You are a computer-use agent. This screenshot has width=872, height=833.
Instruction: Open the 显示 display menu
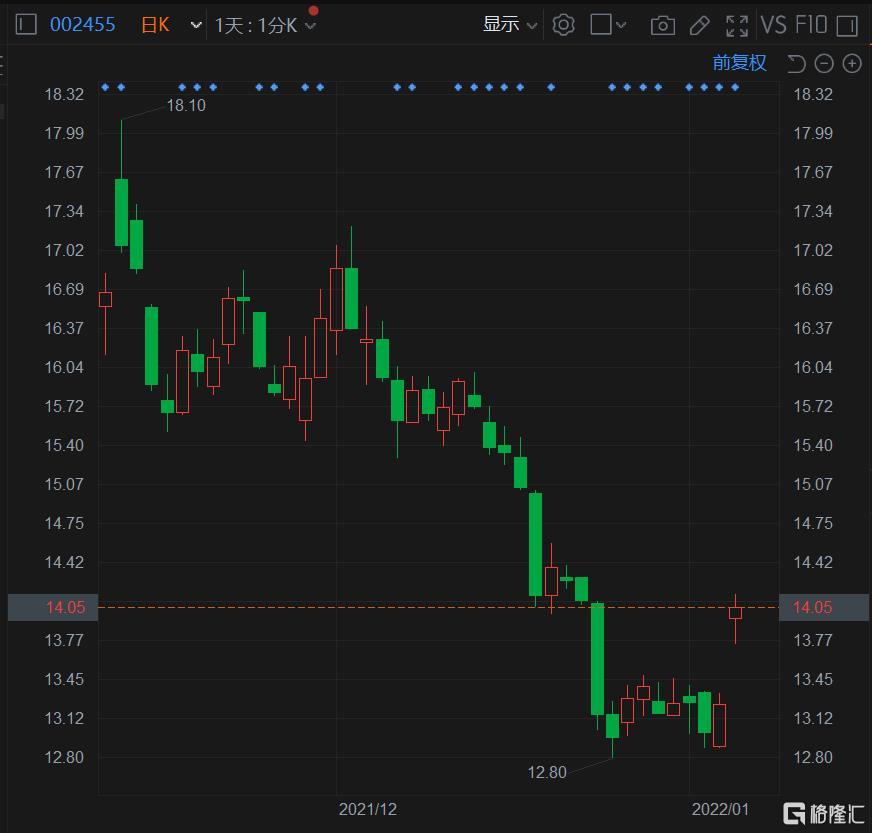click(509, 24)
